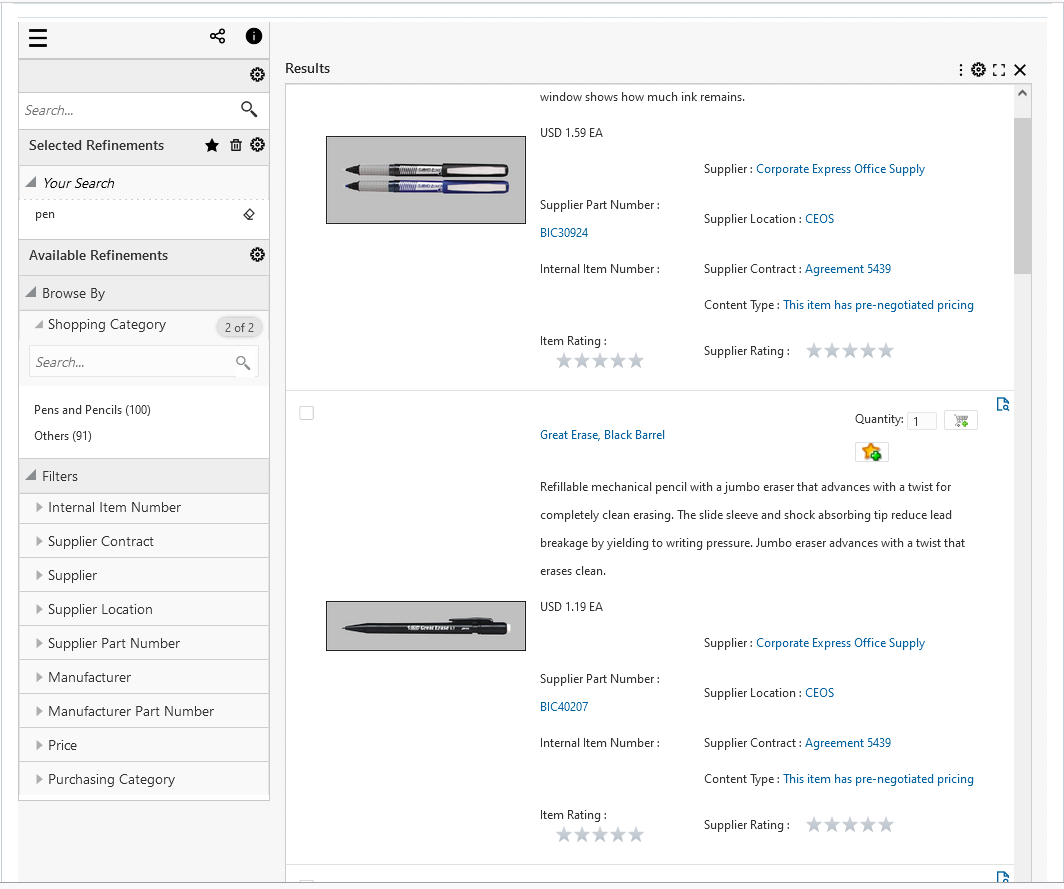The image size is (1064, 889).
Task: Click the information icon
Action: pyautogui.click(x=254, y=36)
